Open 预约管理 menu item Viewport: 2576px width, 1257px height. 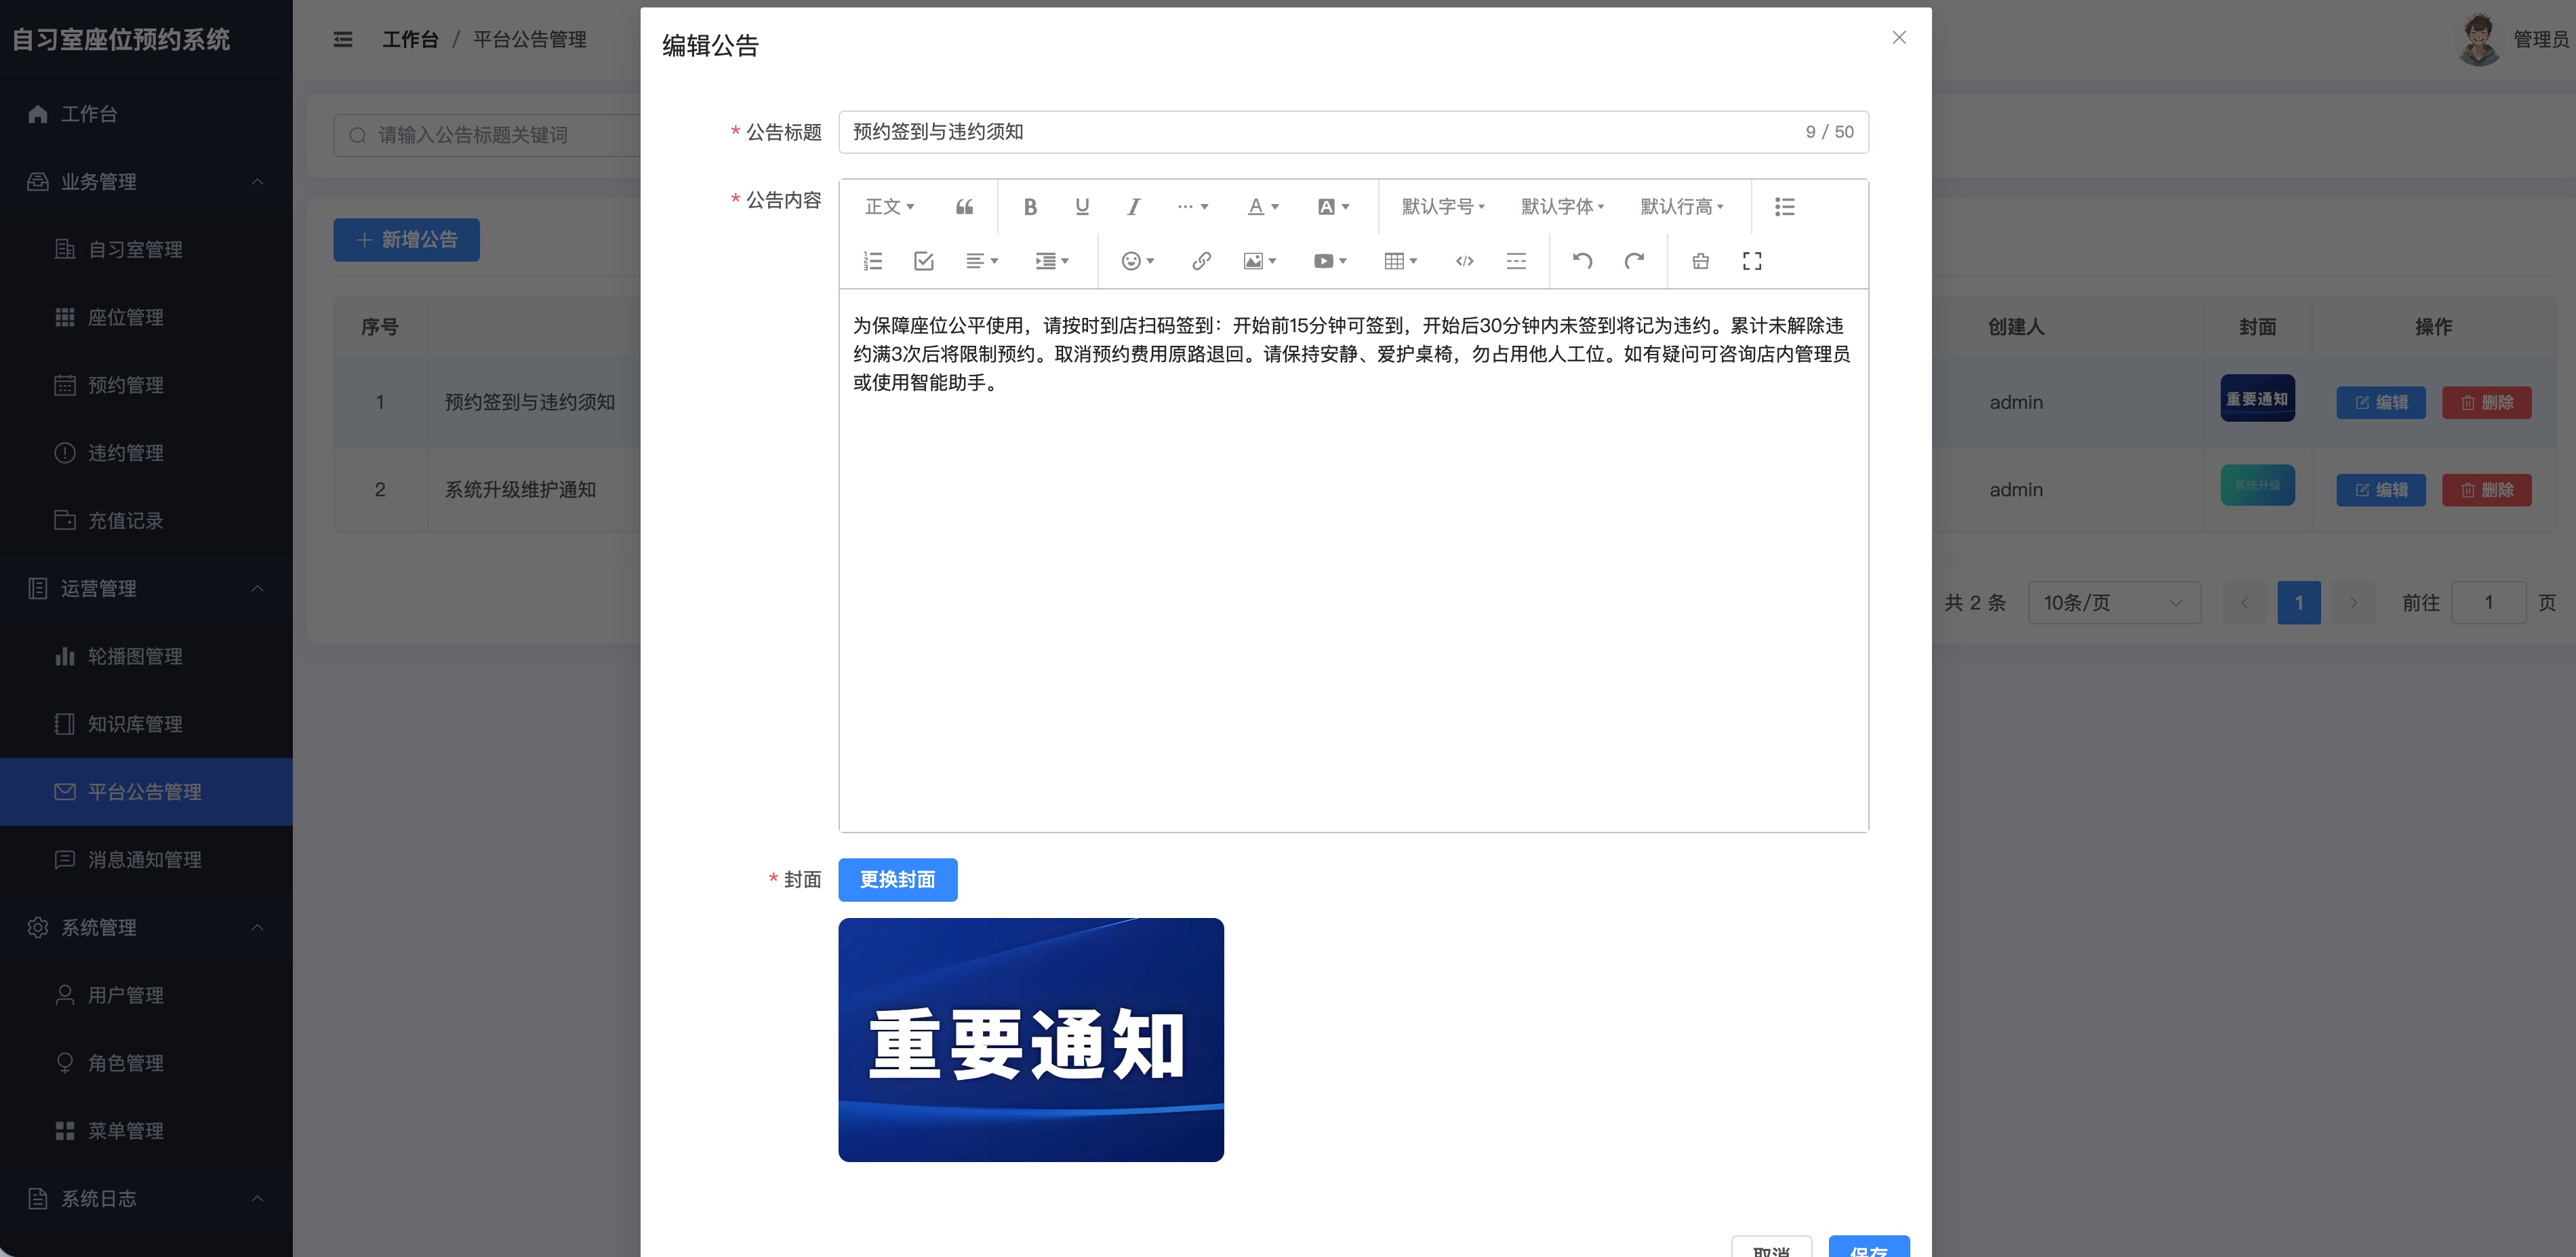click(x=146, y=385)
